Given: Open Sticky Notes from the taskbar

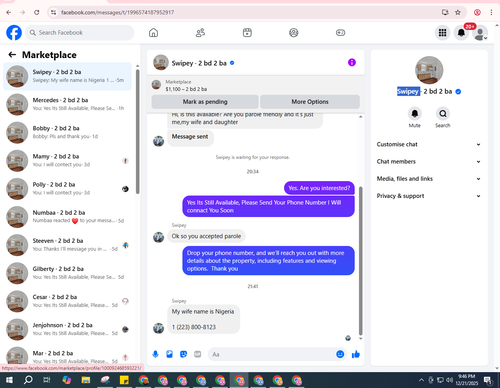Looking at the screenshot, I should coord(124,380).
